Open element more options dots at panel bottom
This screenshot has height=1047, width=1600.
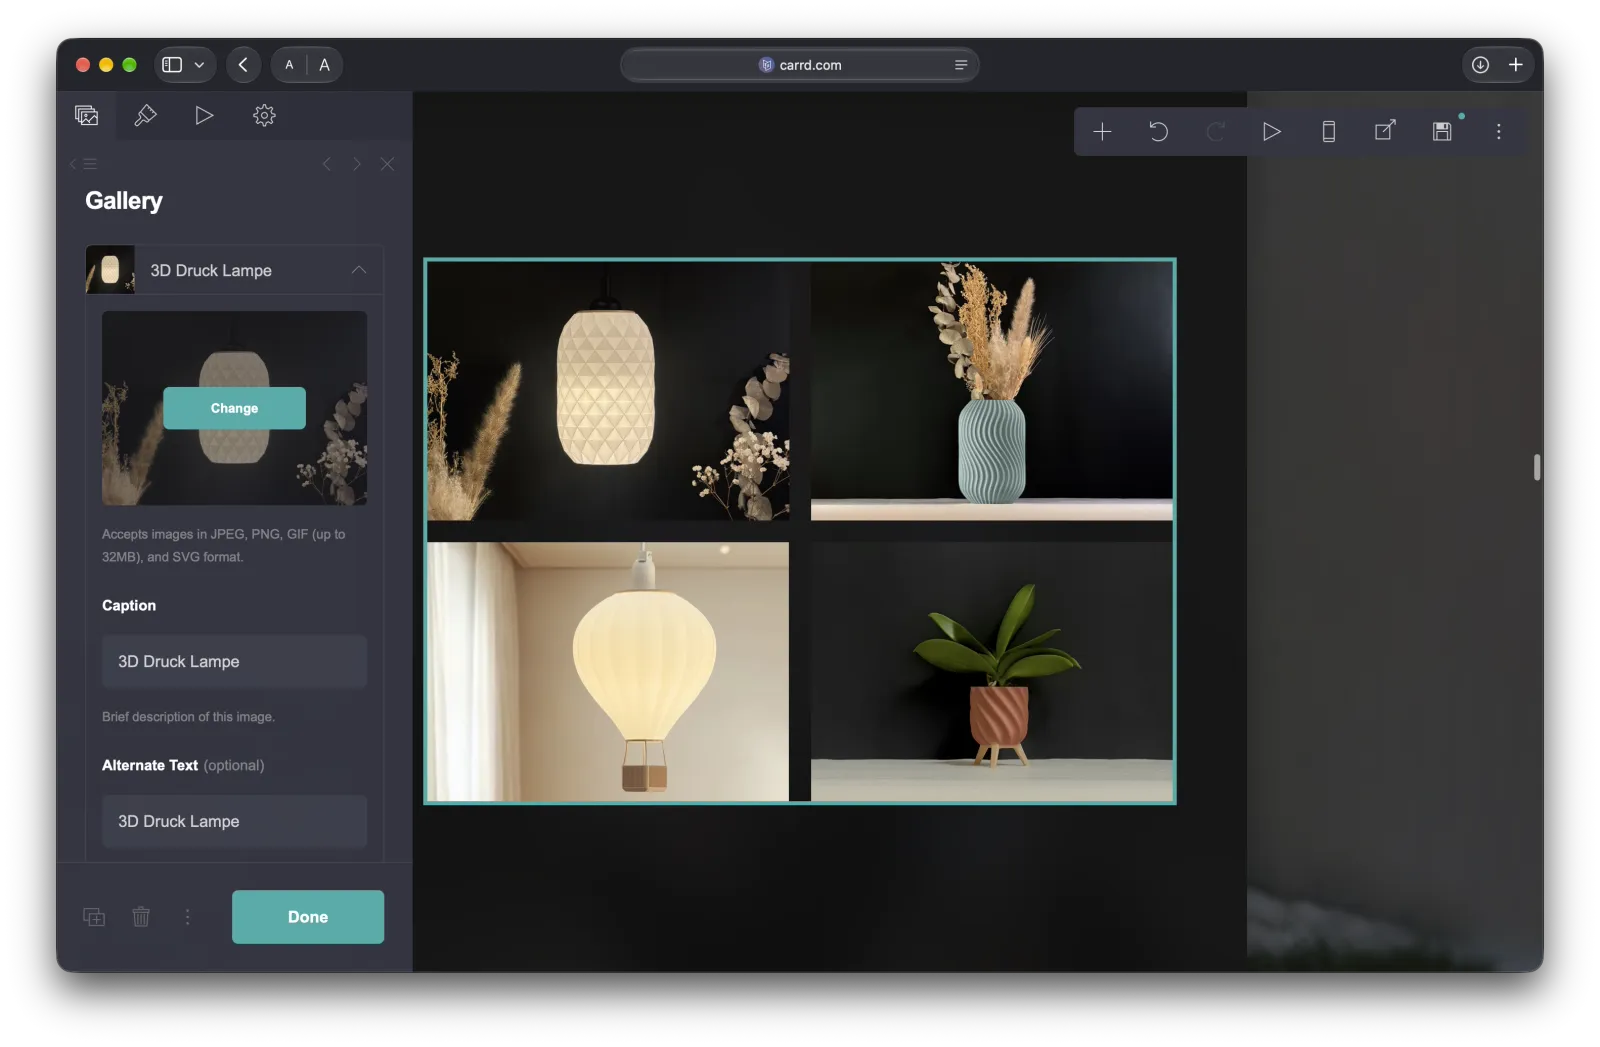187,917
